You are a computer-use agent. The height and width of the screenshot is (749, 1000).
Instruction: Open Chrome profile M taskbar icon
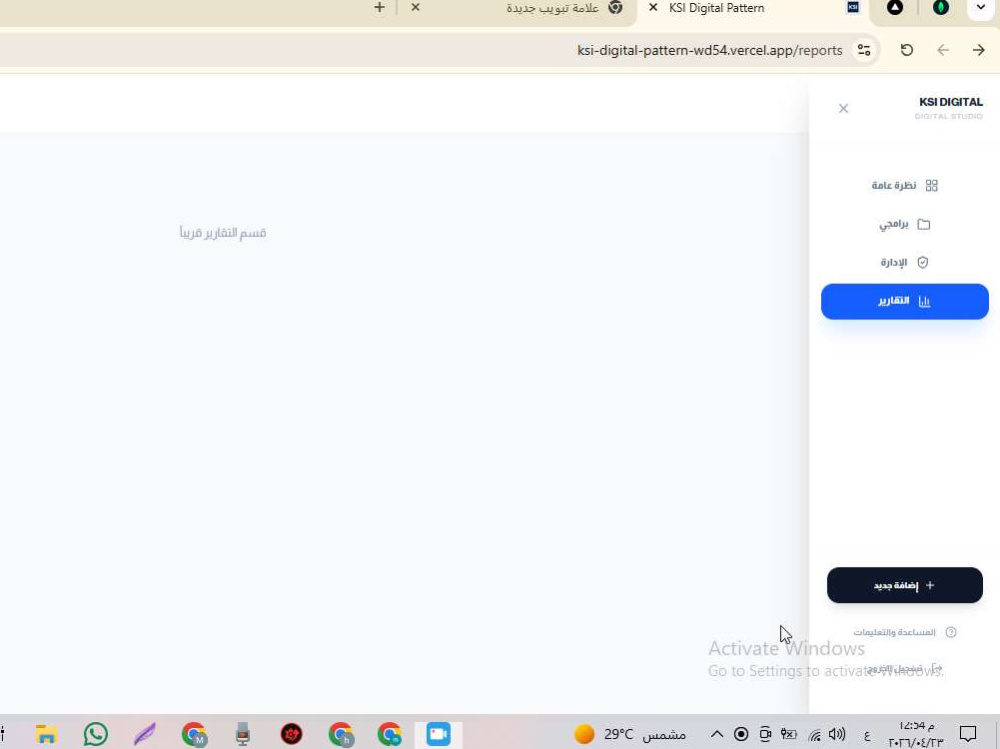coord(194,734)
